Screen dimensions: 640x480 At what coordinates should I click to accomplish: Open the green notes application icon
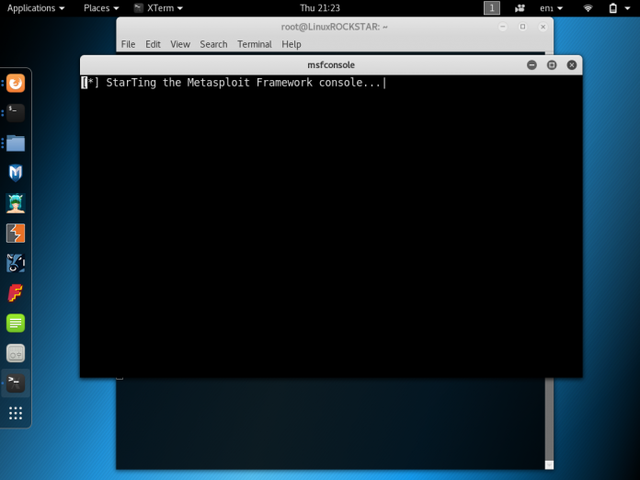16,323
